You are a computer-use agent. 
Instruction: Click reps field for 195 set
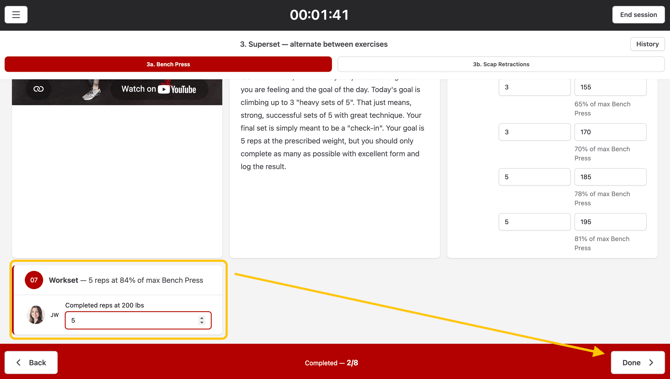coord(534,222)
